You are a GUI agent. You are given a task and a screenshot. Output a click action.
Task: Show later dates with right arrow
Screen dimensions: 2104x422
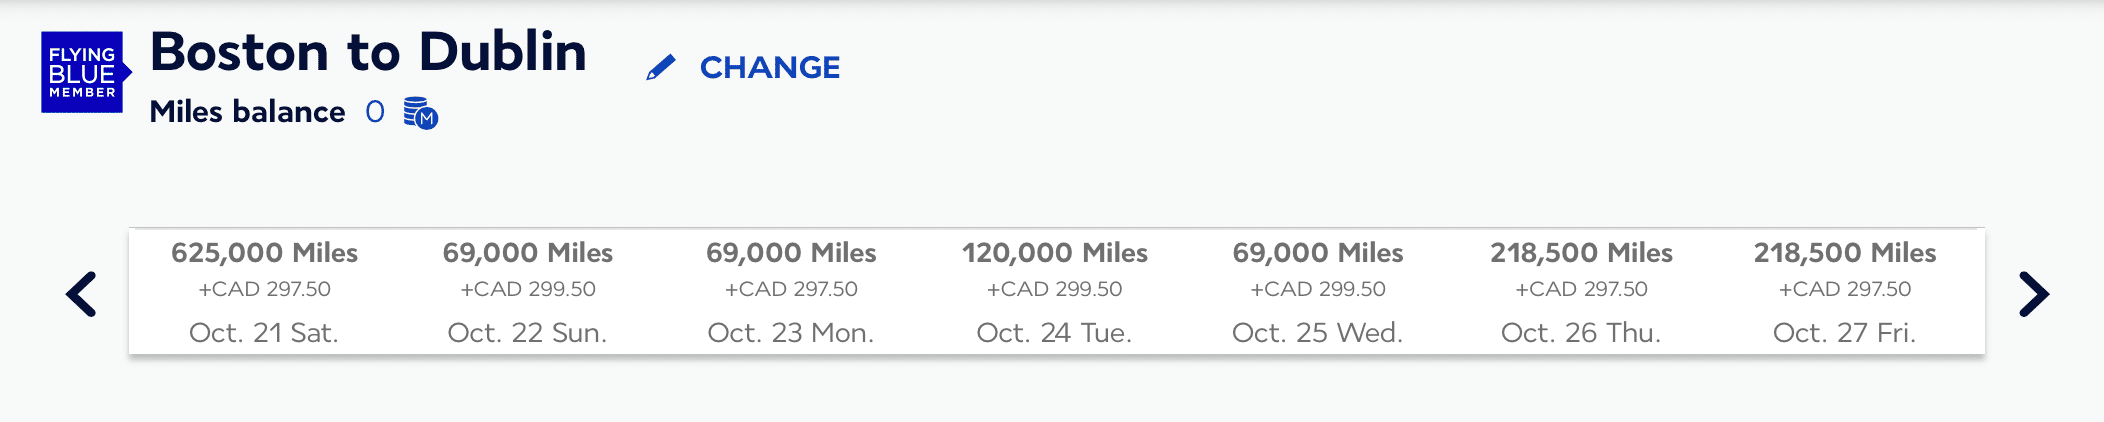coord(2034,294)
